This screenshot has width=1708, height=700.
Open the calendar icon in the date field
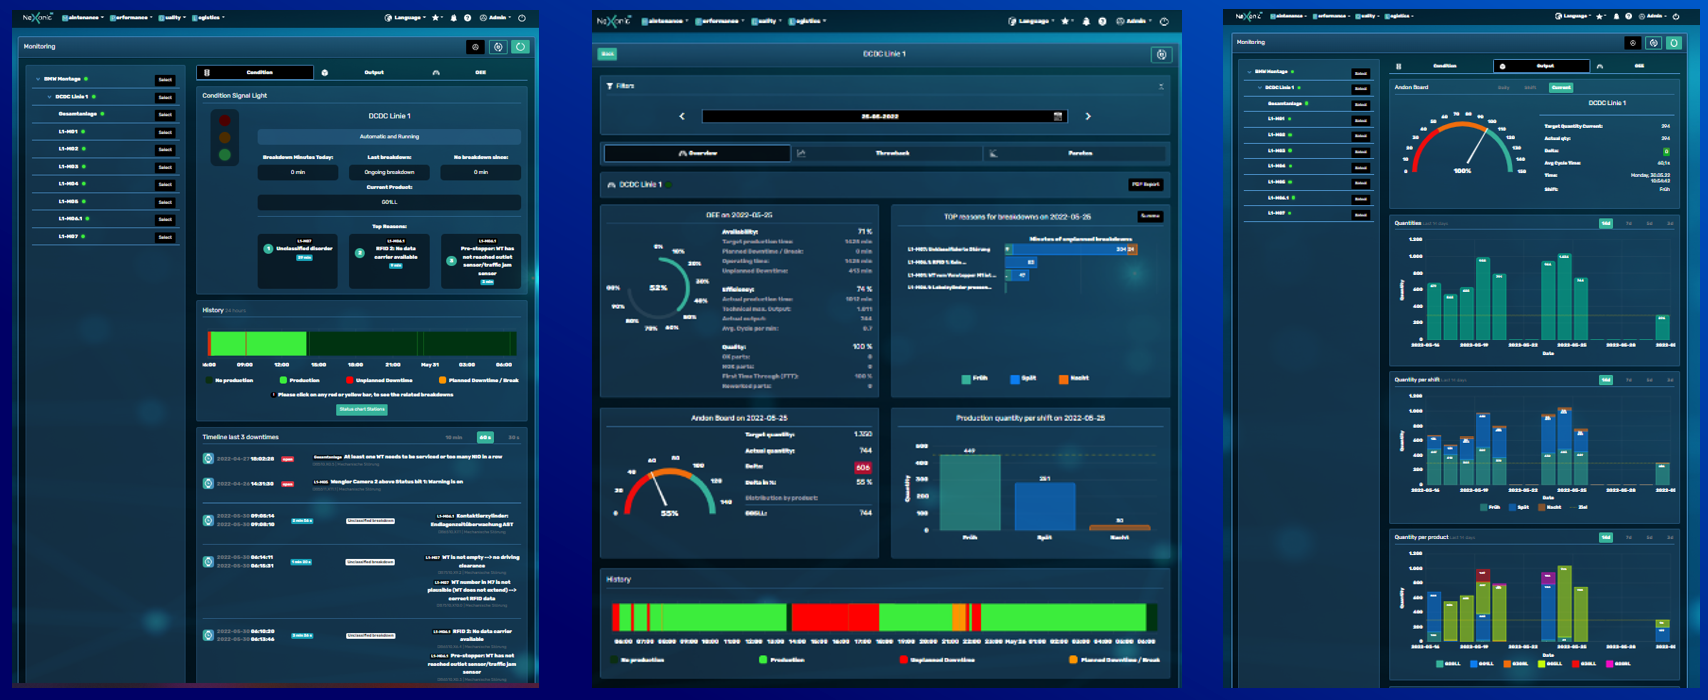pyautogui.click(x=1058, y=116)
